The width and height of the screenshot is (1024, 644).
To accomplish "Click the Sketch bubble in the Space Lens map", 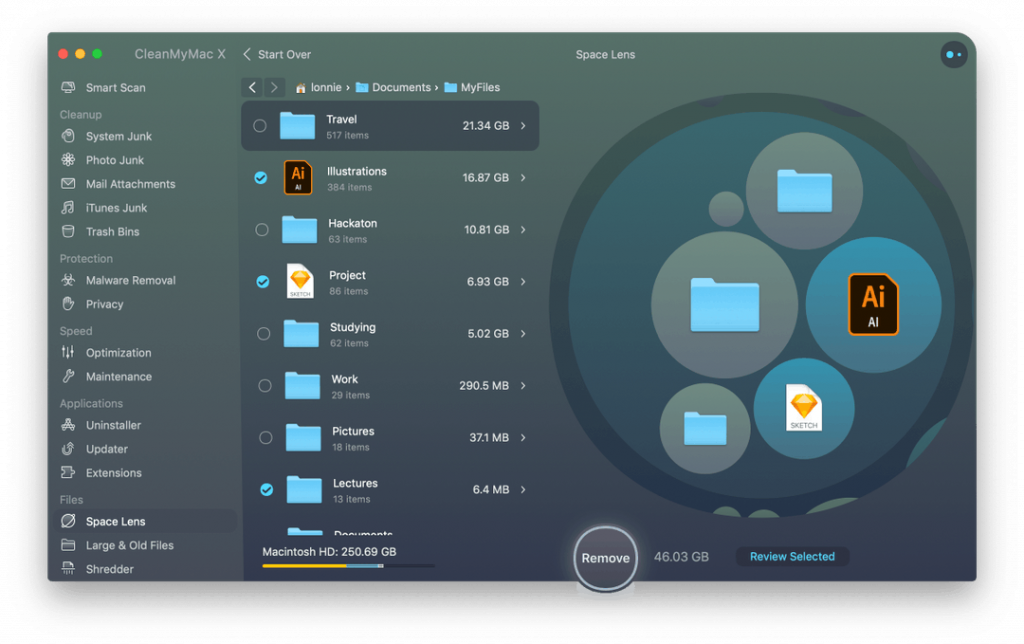I will pyautogui.click(x=804, y=408).
